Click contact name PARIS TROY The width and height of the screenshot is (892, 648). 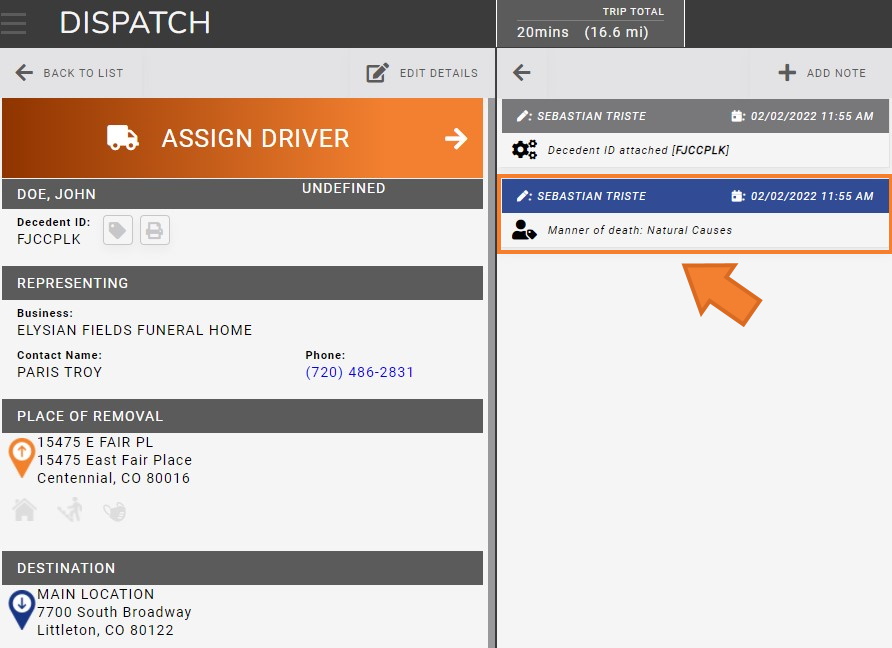[60, 372]
